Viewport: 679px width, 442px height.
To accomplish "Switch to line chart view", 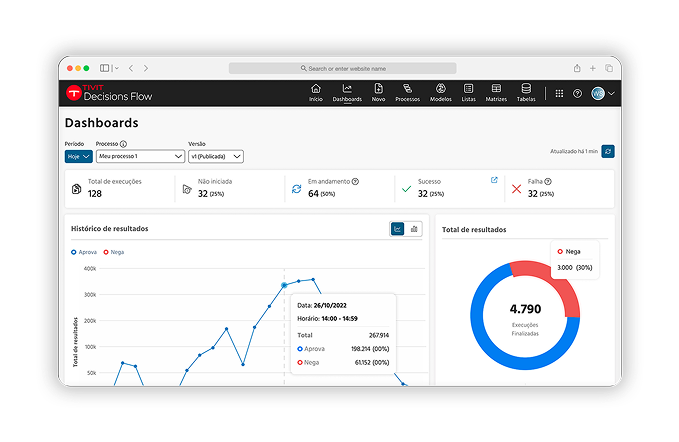I will coord(397,229).
